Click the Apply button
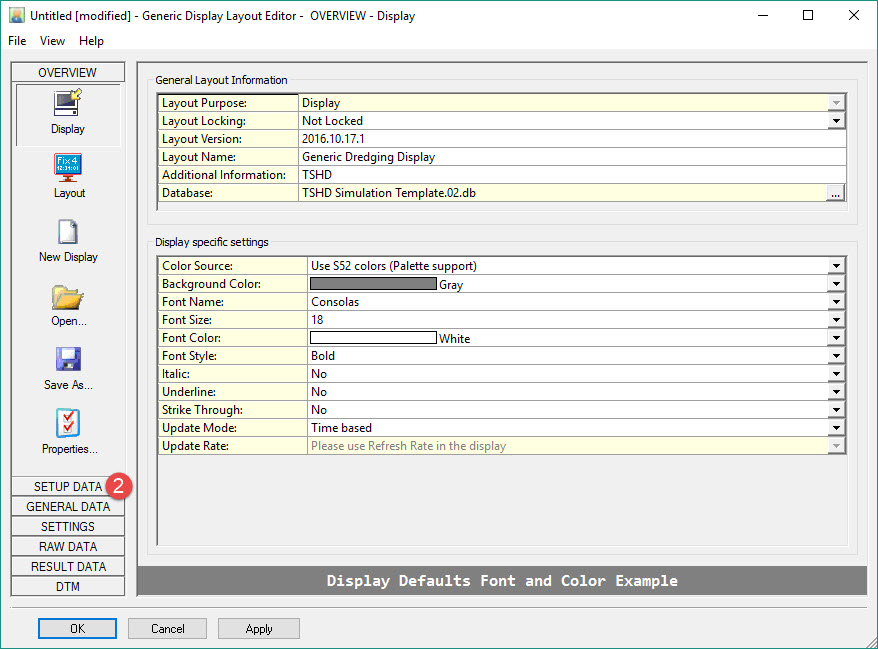Viewport: 878px width, 649px height. (258, 629)
